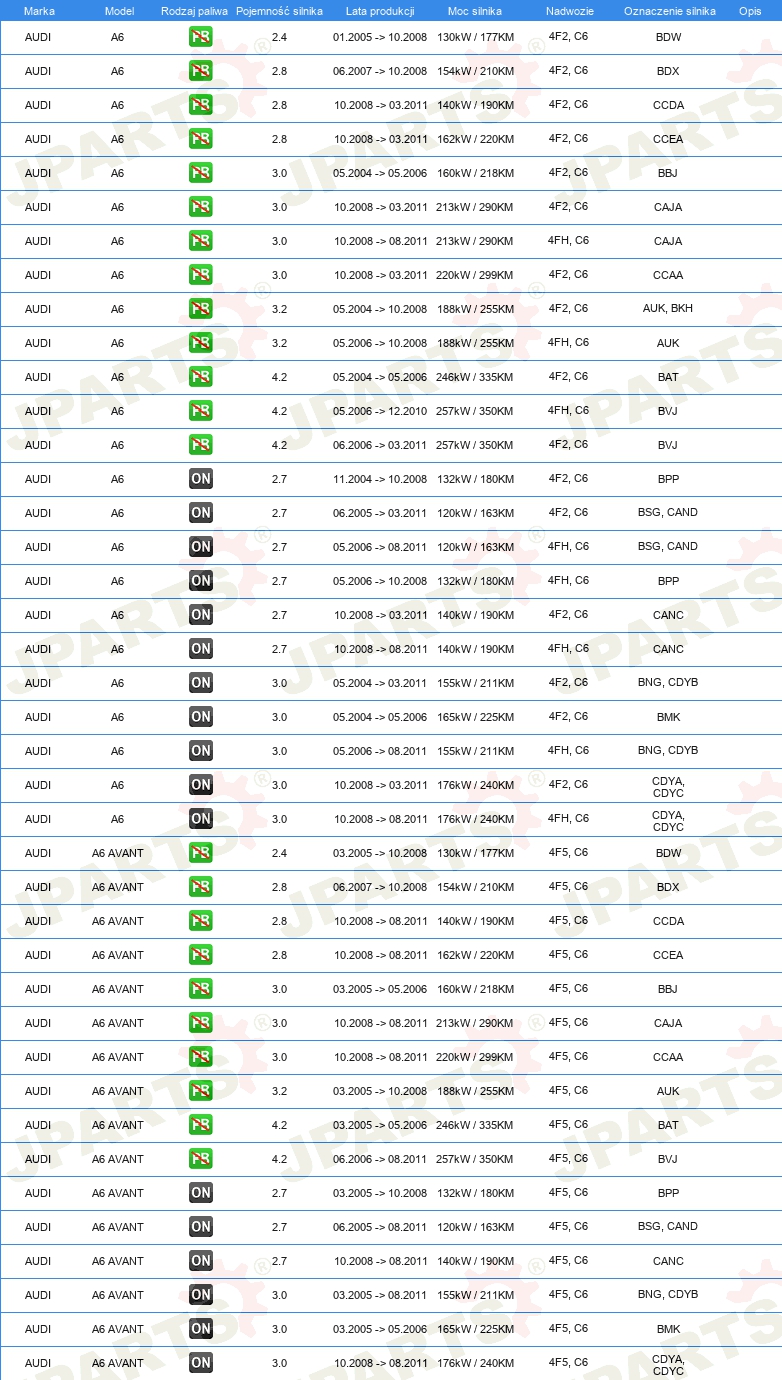The image size is (782, 1380).
Task: Click the Model column header
Action: click(118, 11)
